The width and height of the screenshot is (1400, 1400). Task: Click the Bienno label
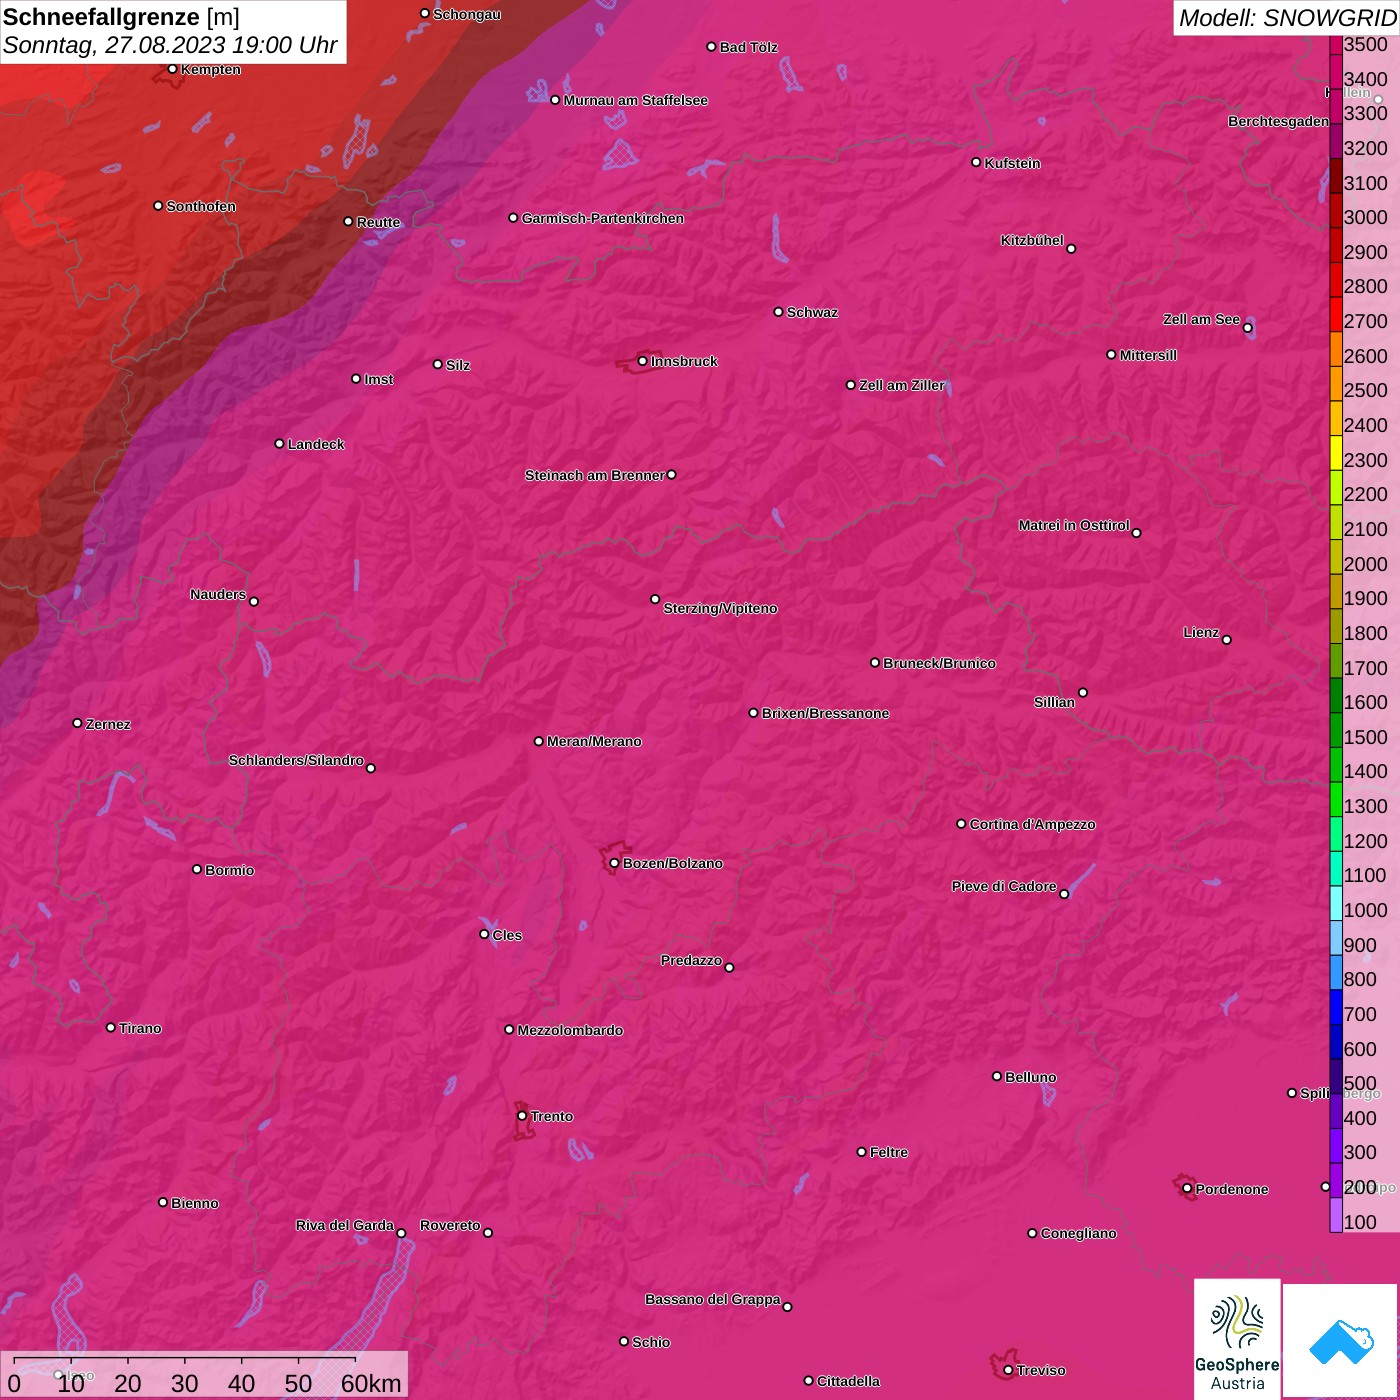coord(194,1203)
